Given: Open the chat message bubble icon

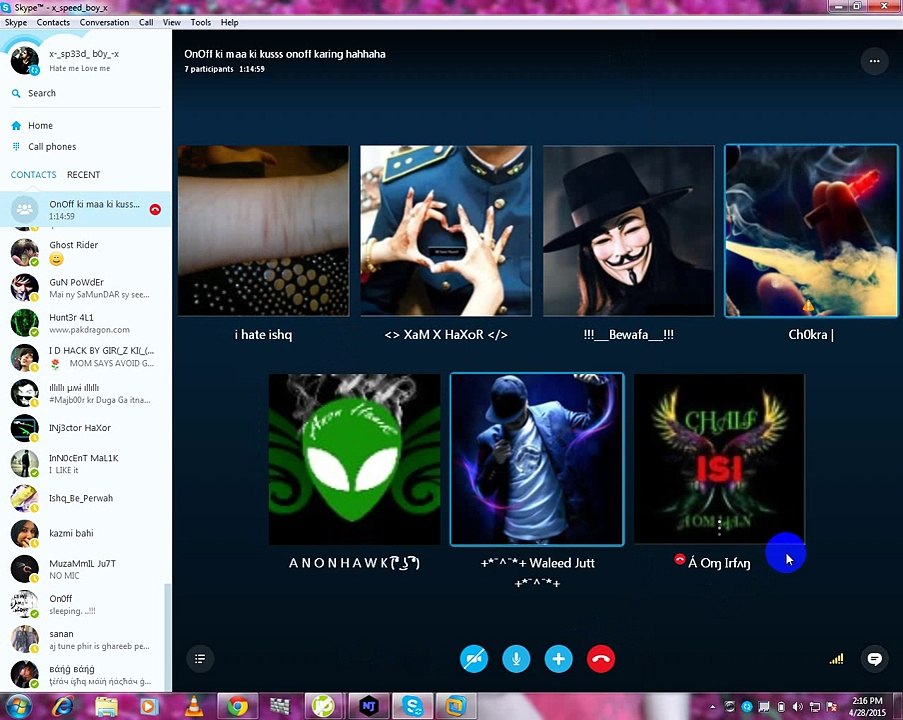Looking at the screenshot, I should [874, 659].
